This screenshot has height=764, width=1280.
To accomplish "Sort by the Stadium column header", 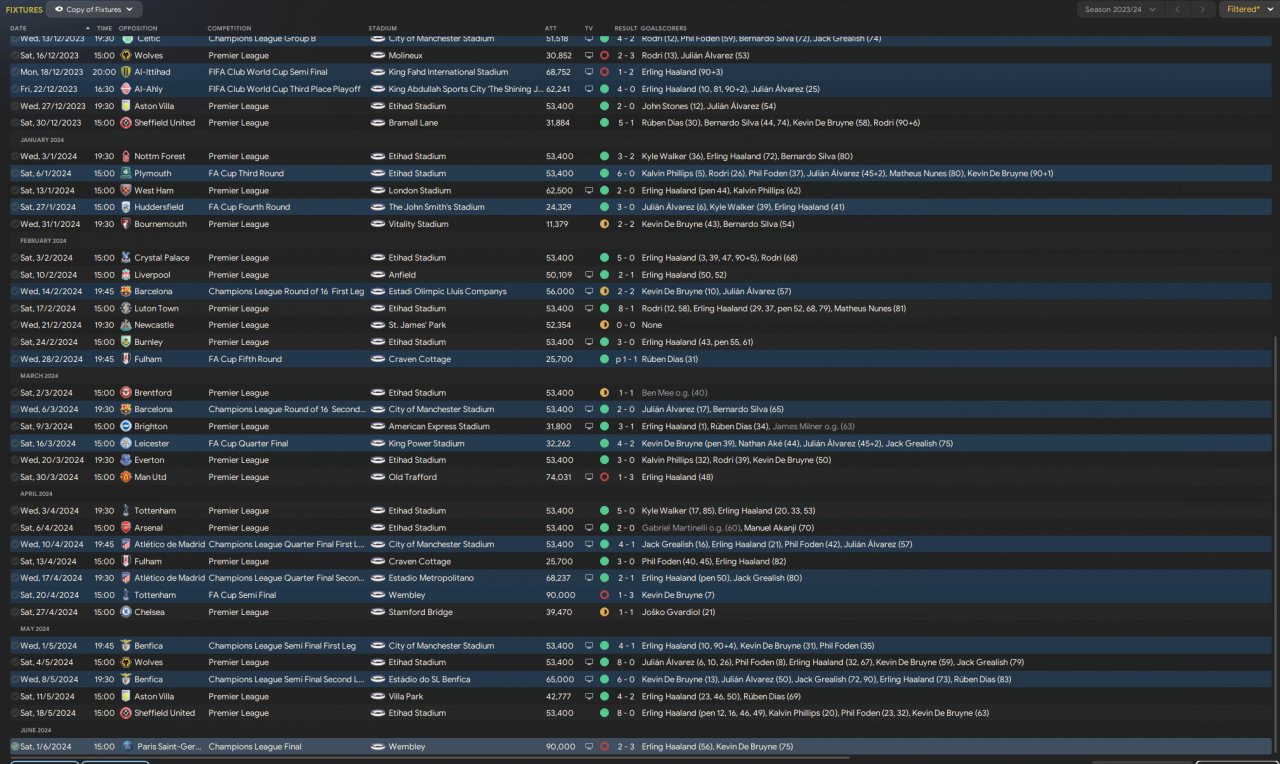I will tap(382, 28).
